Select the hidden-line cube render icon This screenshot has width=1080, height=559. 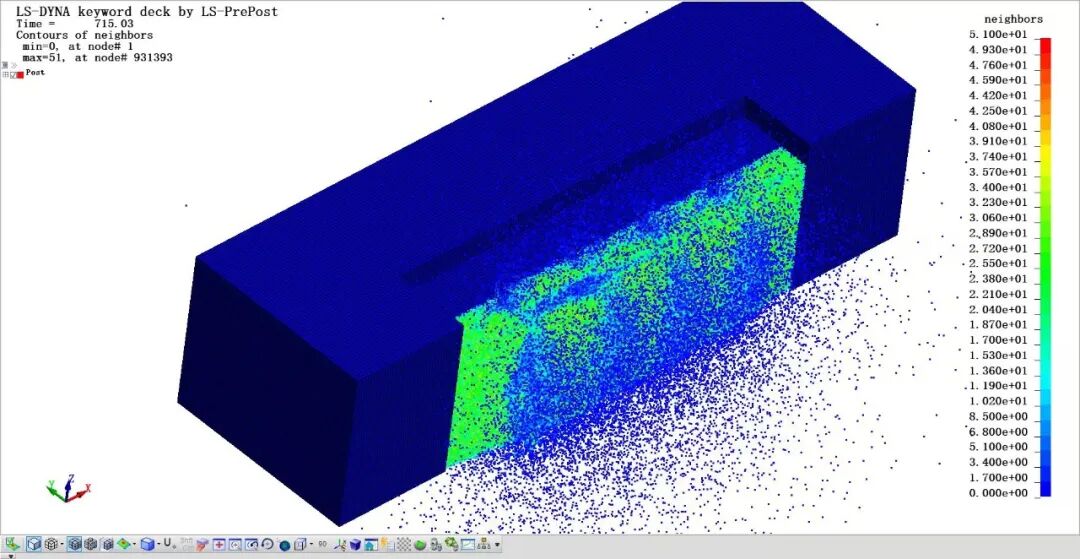pyautogui.click(x=52, y=545)
